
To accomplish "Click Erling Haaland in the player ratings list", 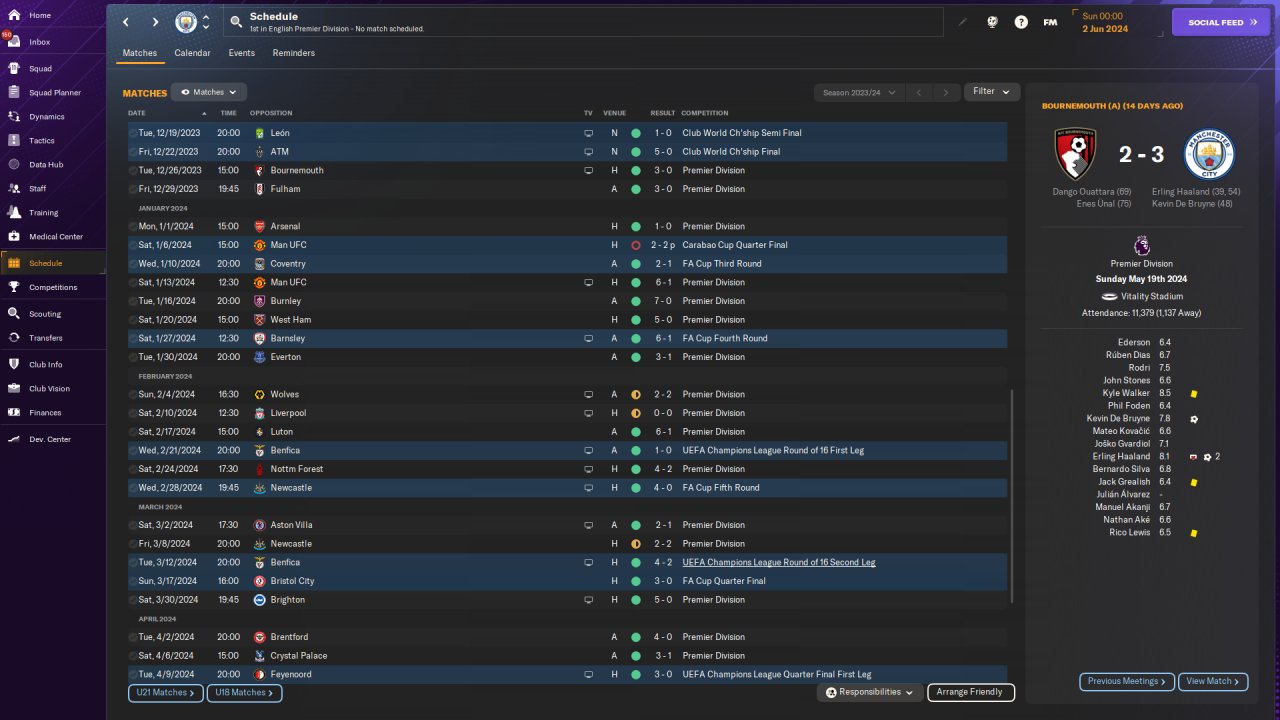I will [1123, 457].
